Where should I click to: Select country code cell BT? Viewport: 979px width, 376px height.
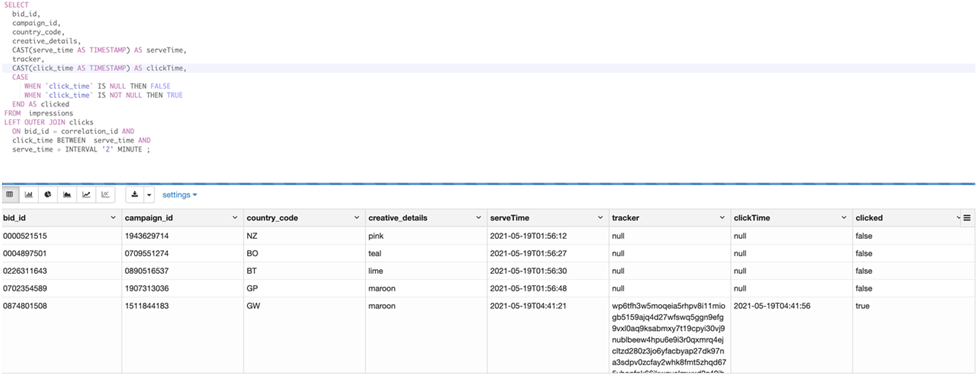click(304, 271)
